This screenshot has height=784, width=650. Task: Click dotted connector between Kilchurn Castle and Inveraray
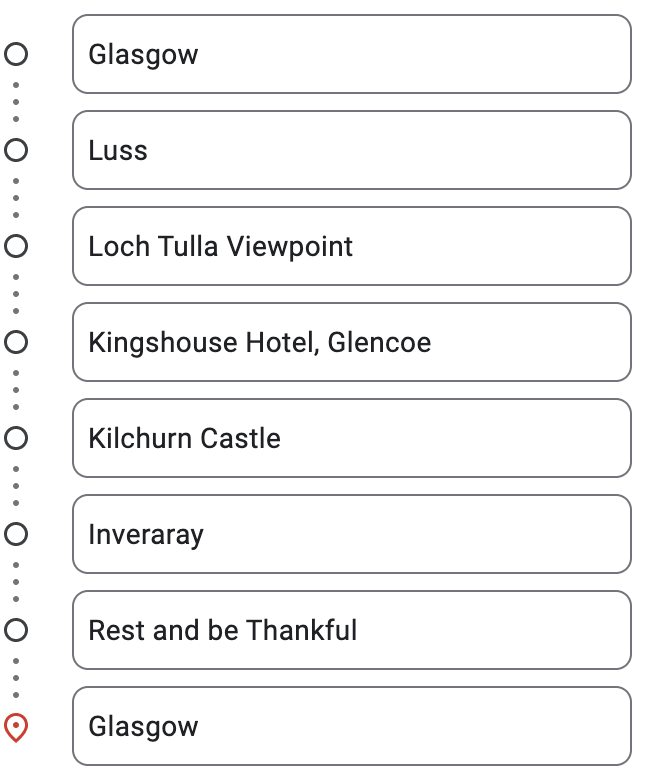click(x=16, y=486)
